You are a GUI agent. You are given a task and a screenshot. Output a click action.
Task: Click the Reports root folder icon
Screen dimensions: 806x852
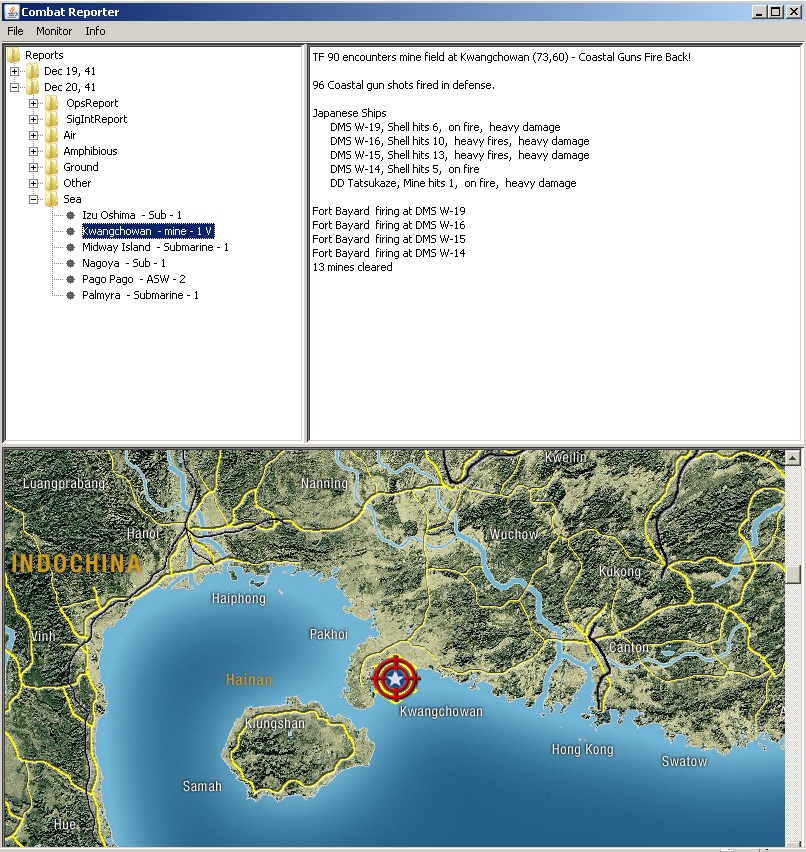point(14,55)
